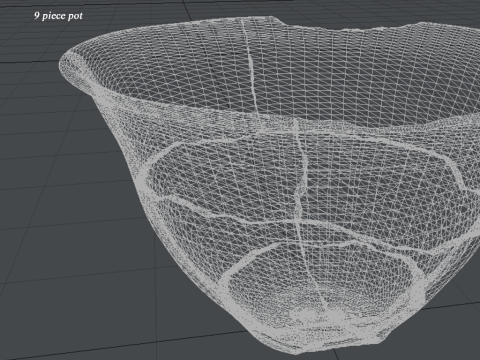Select the junction where front seam meets rim
The width and height of the screenshot is (480, 360).
coord(296,124)
